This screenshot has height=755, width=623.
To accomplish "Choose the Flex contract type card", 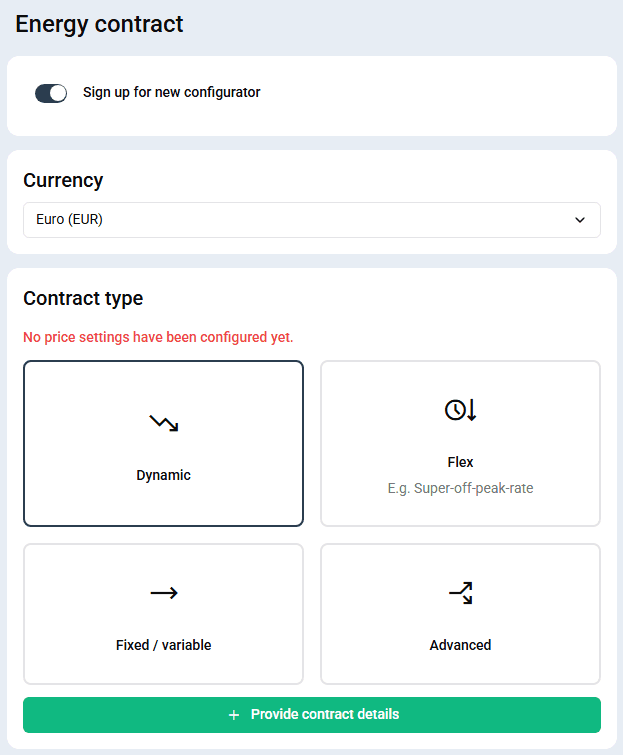I will tap(460, 443).
